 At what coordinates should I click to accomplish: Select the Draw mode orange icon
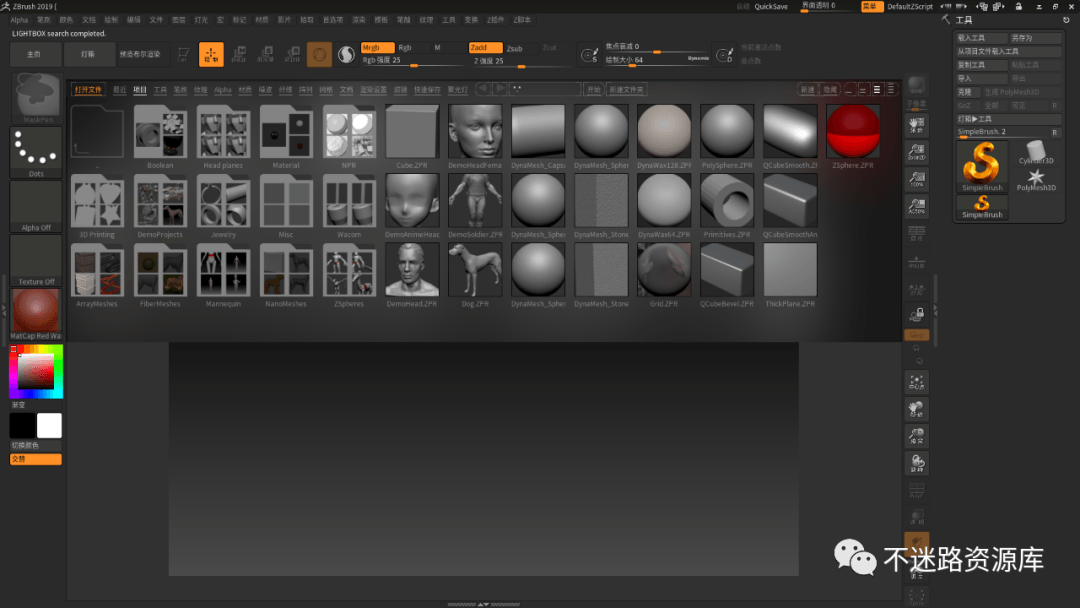coord(211,54)
